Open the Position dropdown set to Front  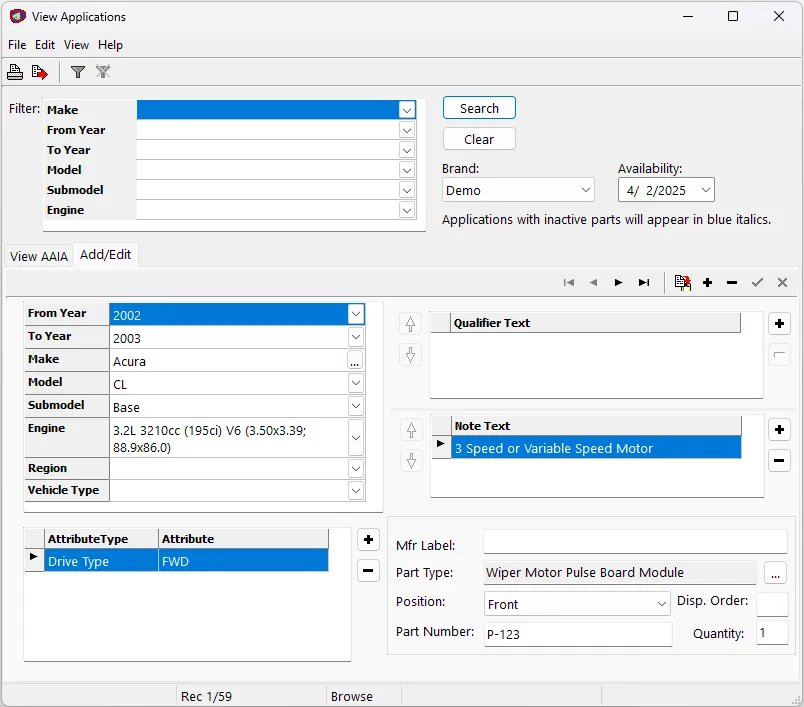661,604
